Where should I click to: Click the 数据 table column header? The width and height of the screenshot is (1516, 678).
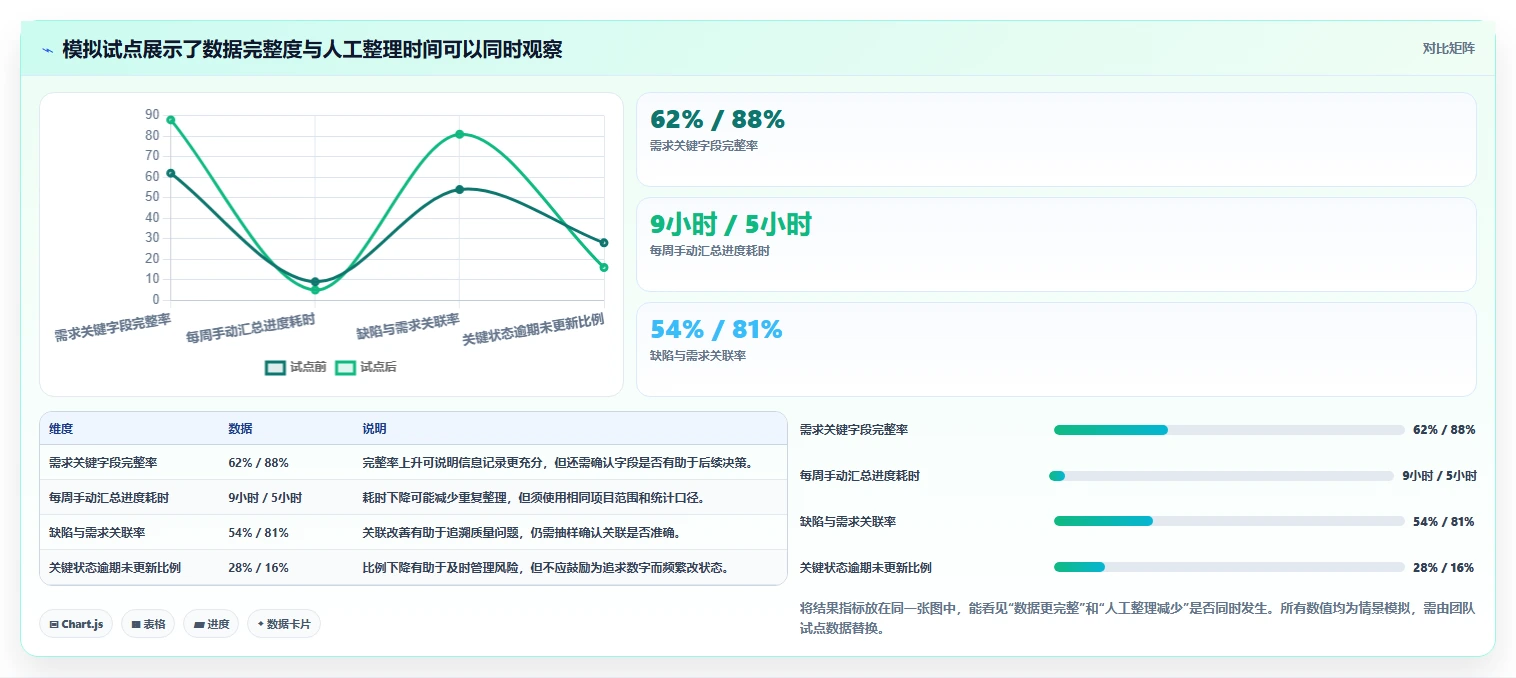pyautogui.click(x=240, y=428)
